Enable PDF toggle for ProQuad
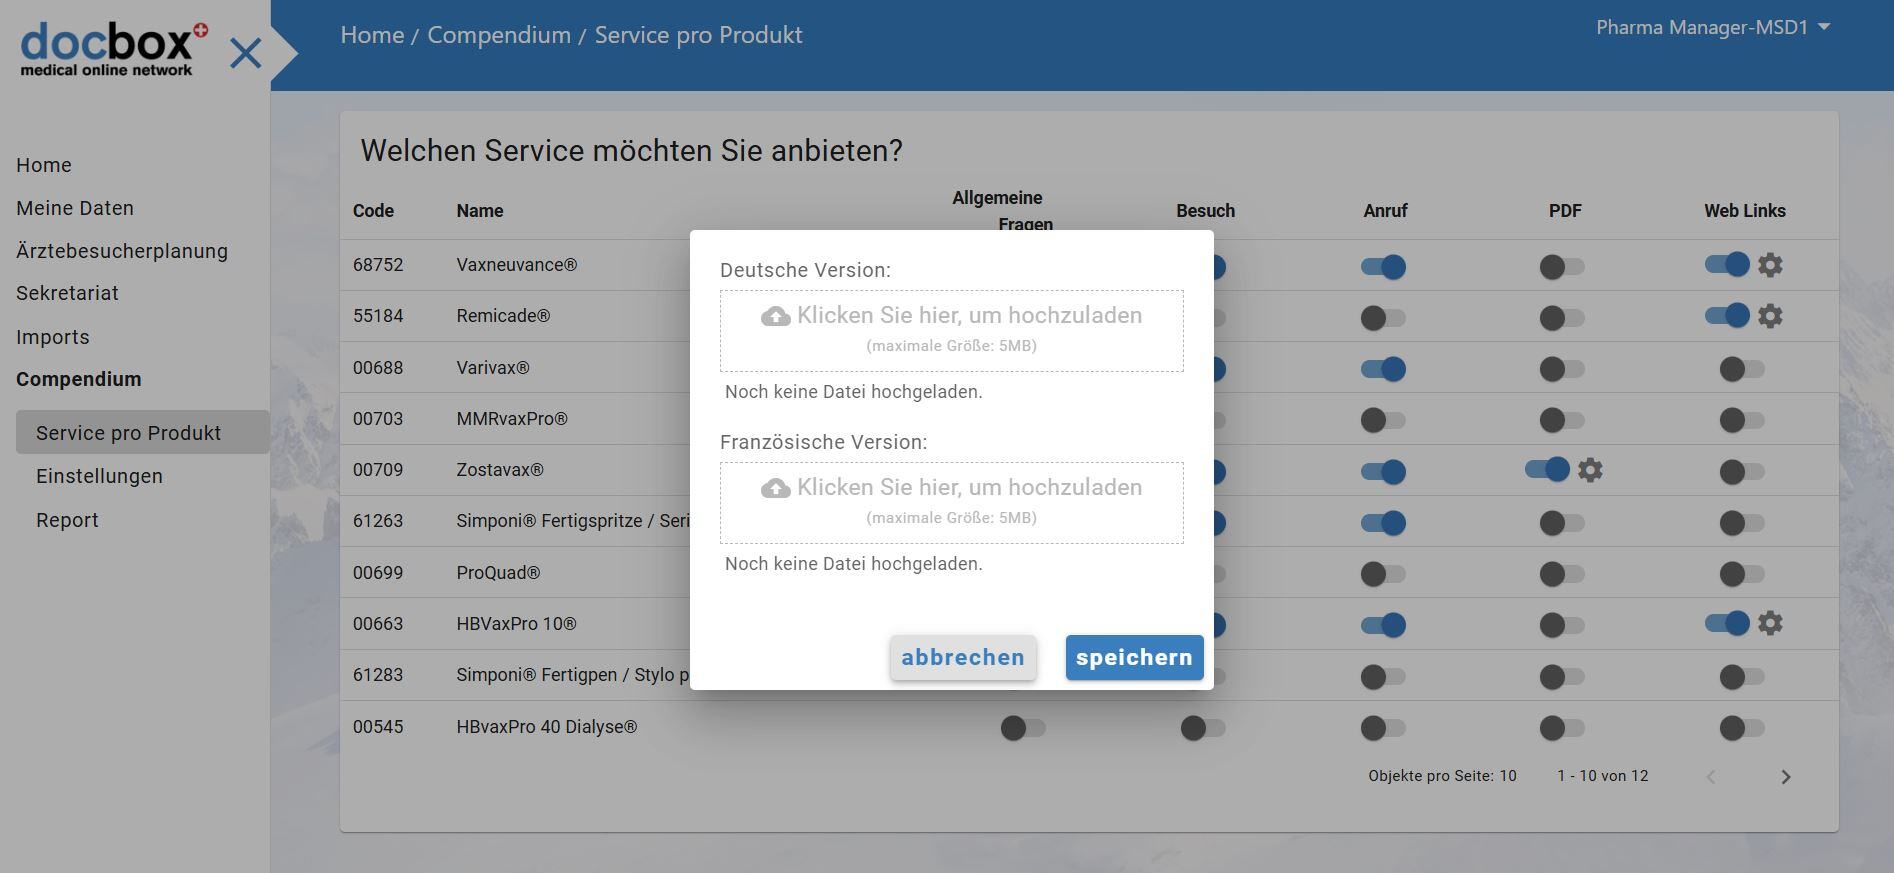1894x873 pixels. pyautogui.click(x=1562, y=574)
